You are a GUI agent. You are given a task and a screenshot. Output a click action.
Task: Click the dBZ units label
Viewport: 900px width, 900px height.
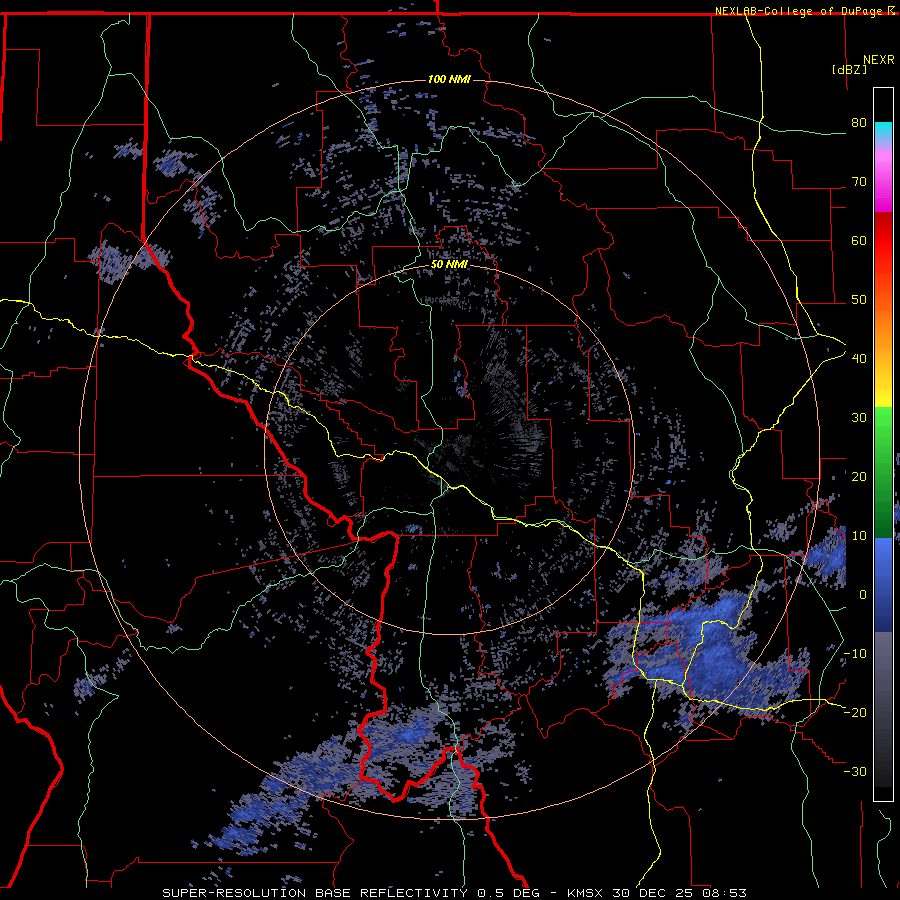pos(849,69)
